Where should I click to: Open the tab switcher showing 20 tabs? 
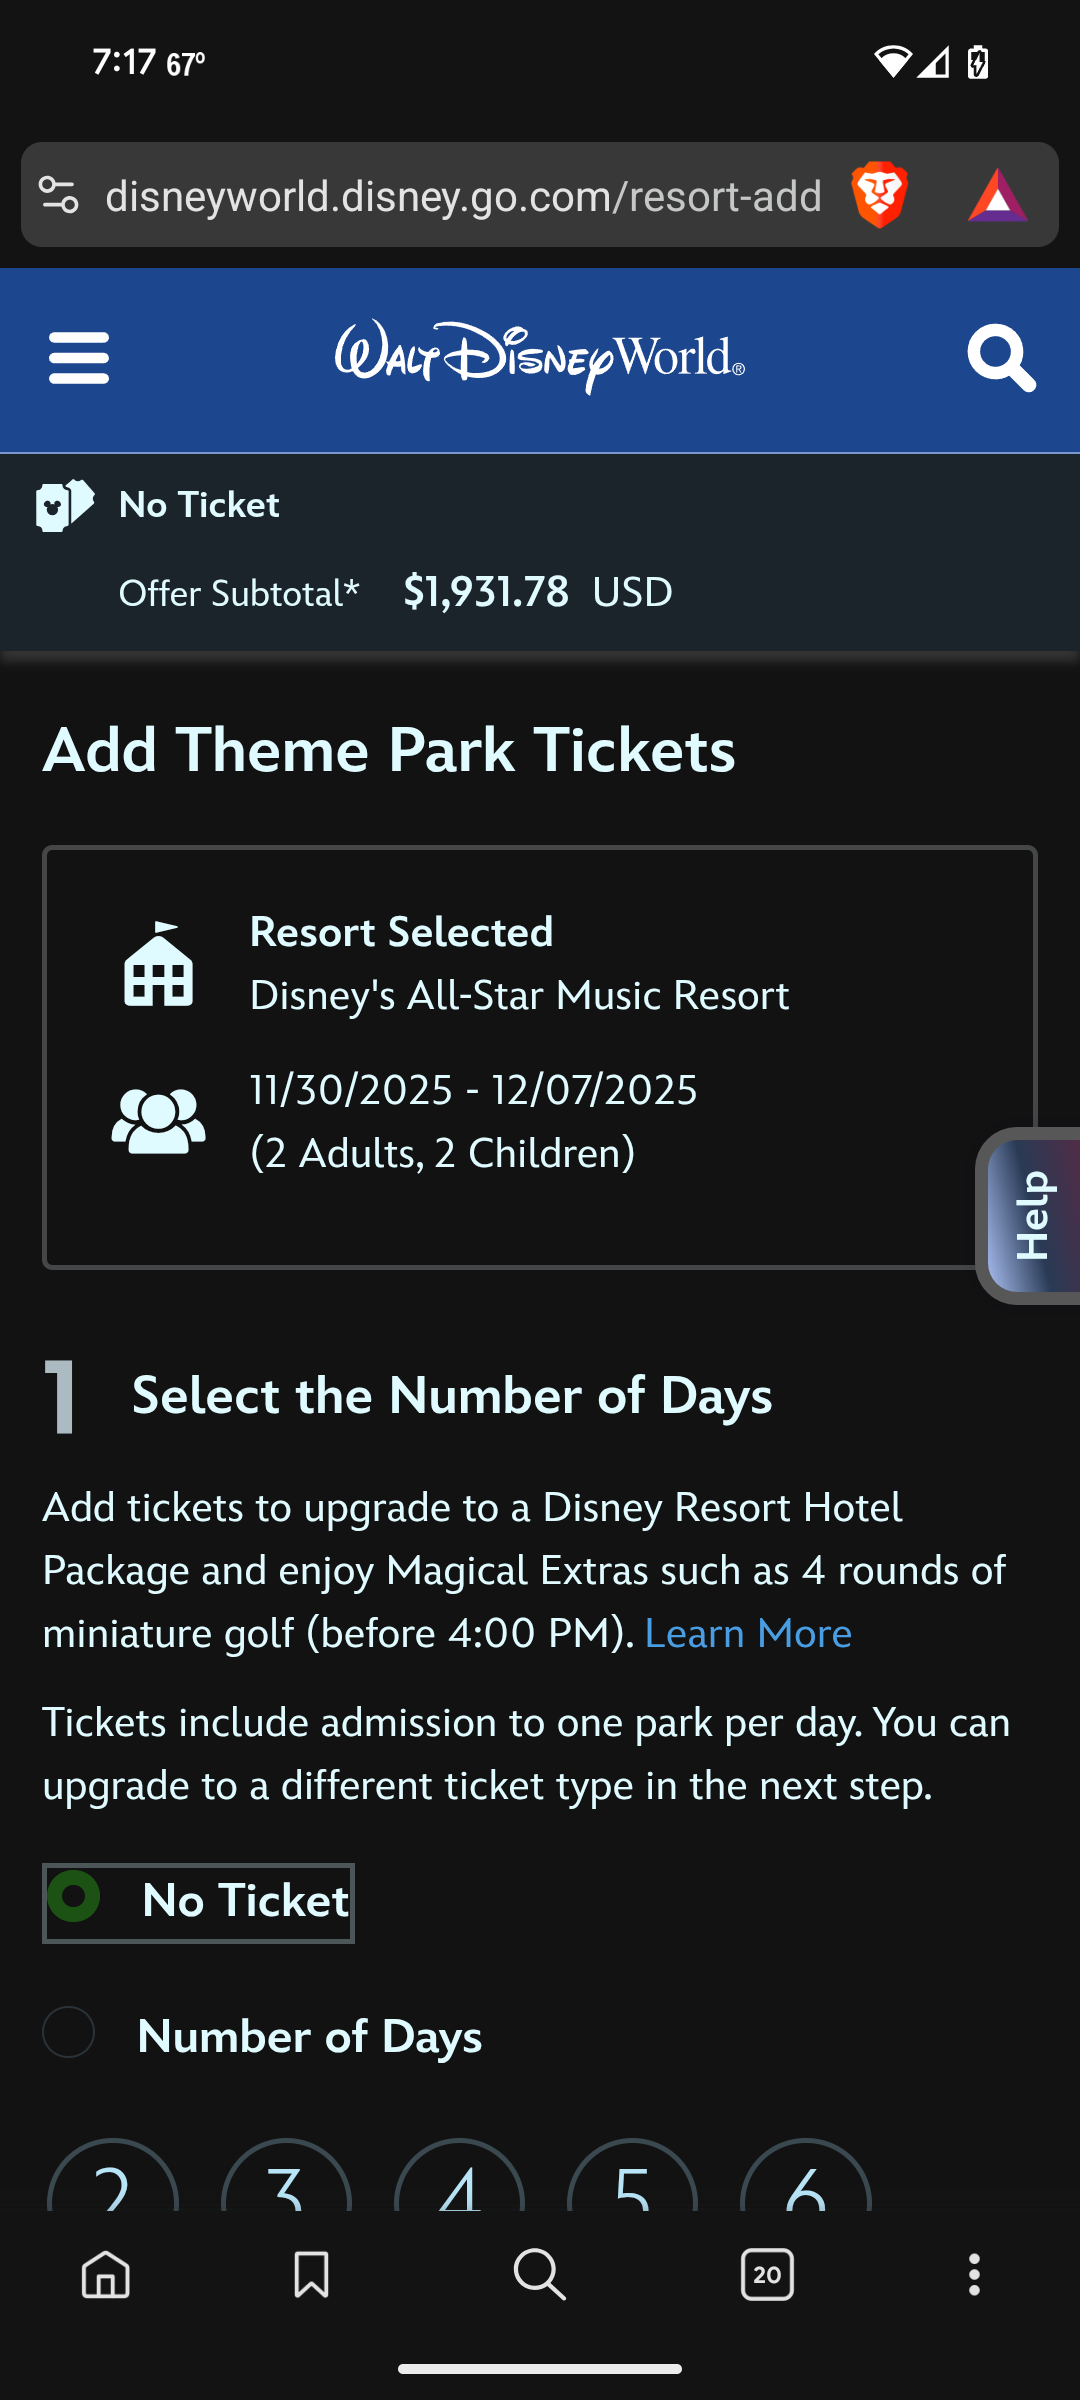pos(767,2275)
